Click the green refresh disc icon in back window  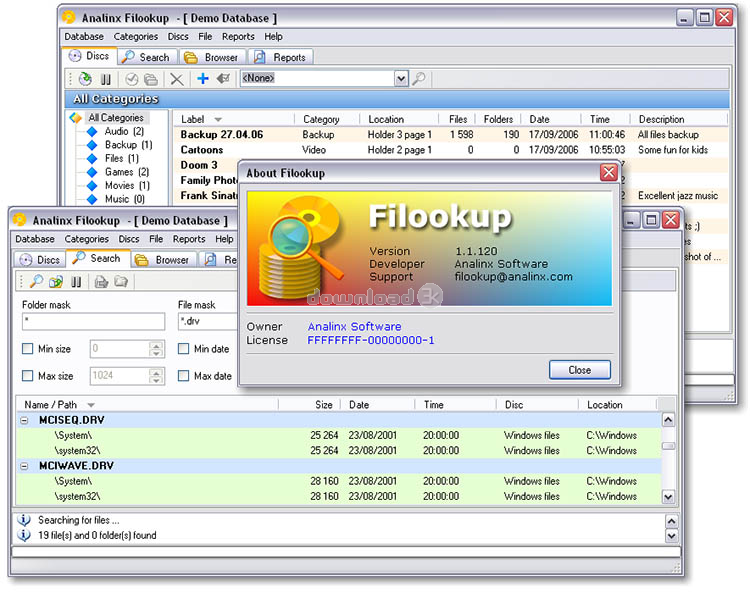(85, 79)
